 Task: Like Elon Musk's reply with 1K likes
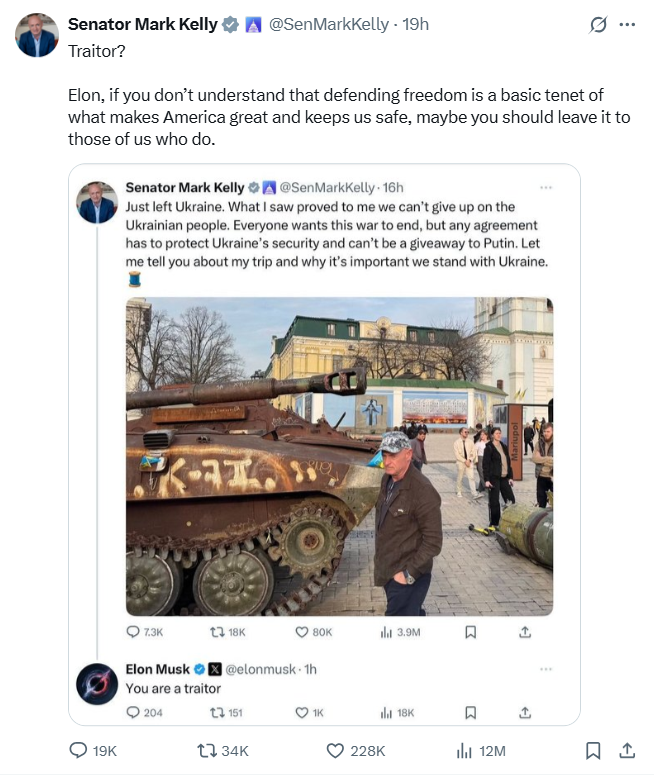click(303, 712)
